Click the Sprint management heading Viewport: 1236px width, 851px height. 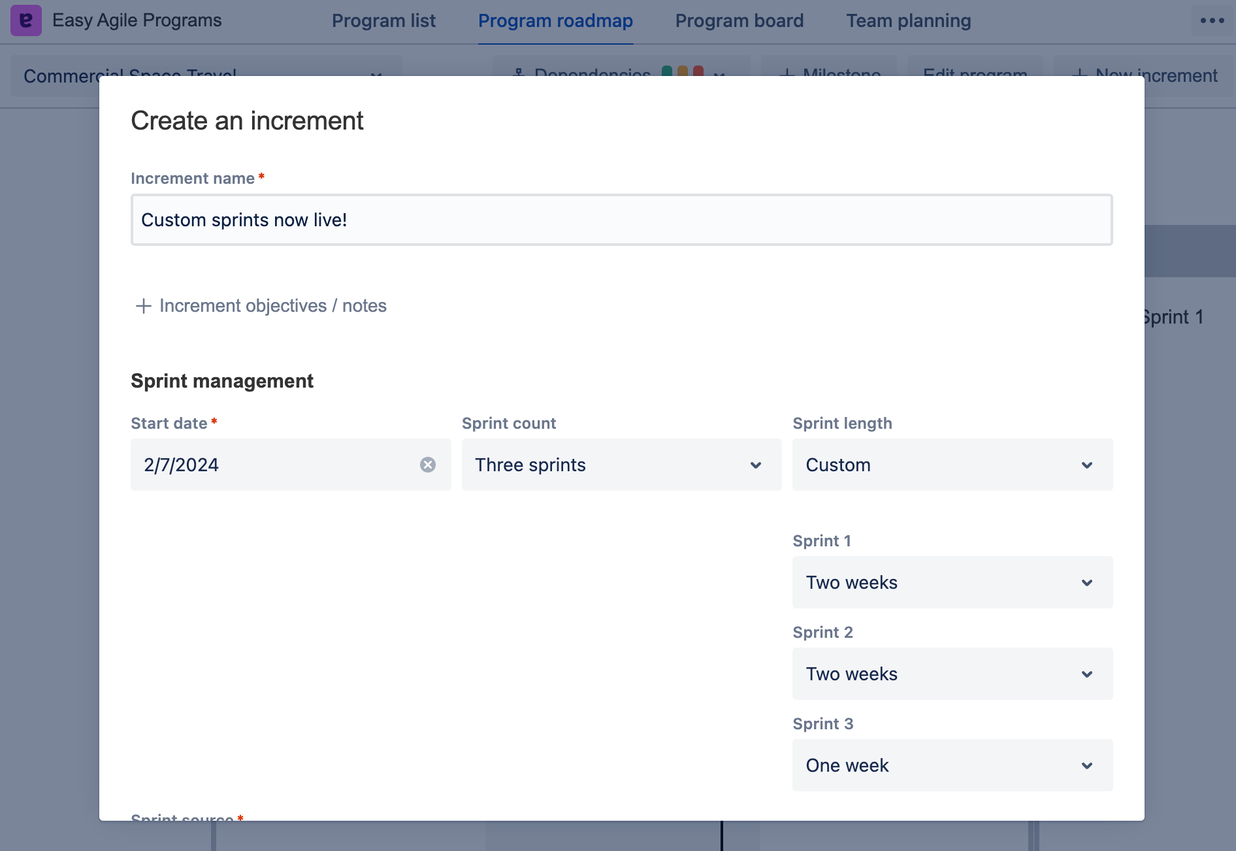222,381
